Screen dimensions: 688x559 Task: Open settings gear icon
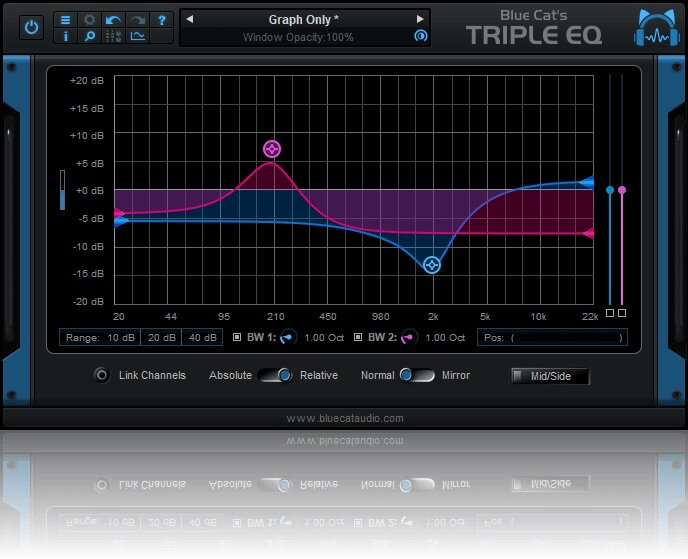point(90,20)
